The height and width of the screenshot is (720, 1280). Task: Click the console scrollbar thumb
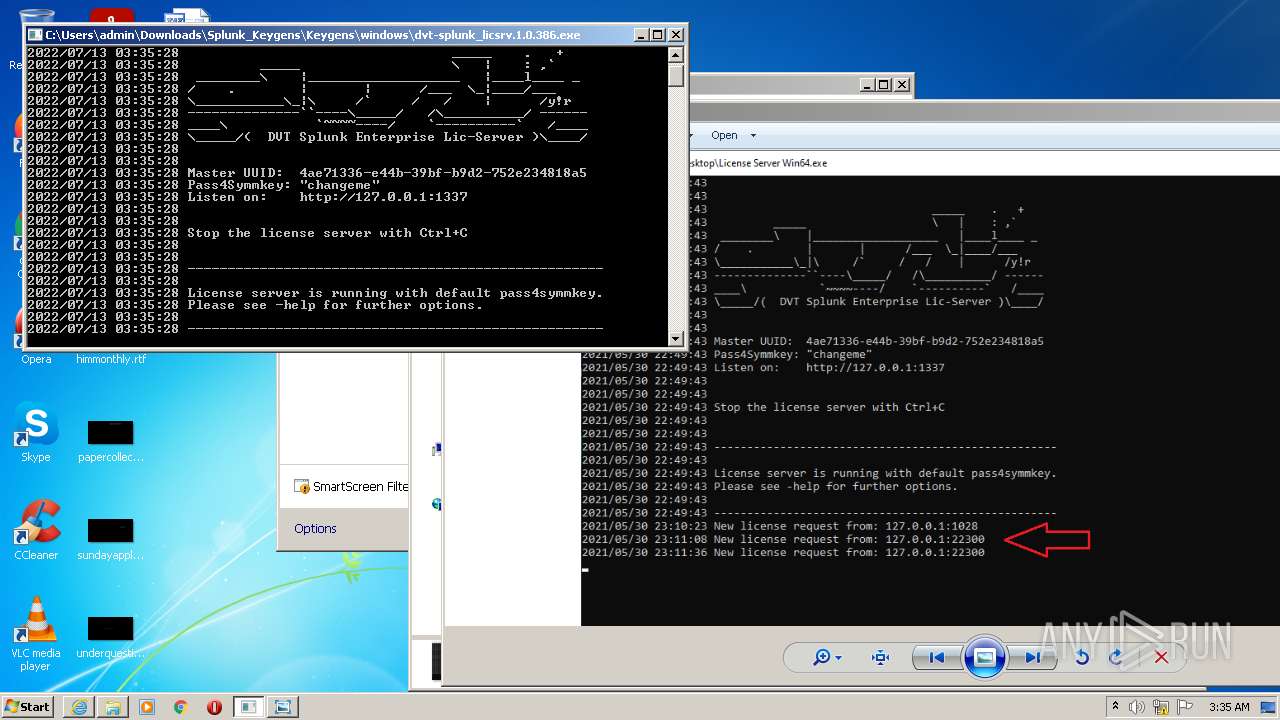[676, 75]
